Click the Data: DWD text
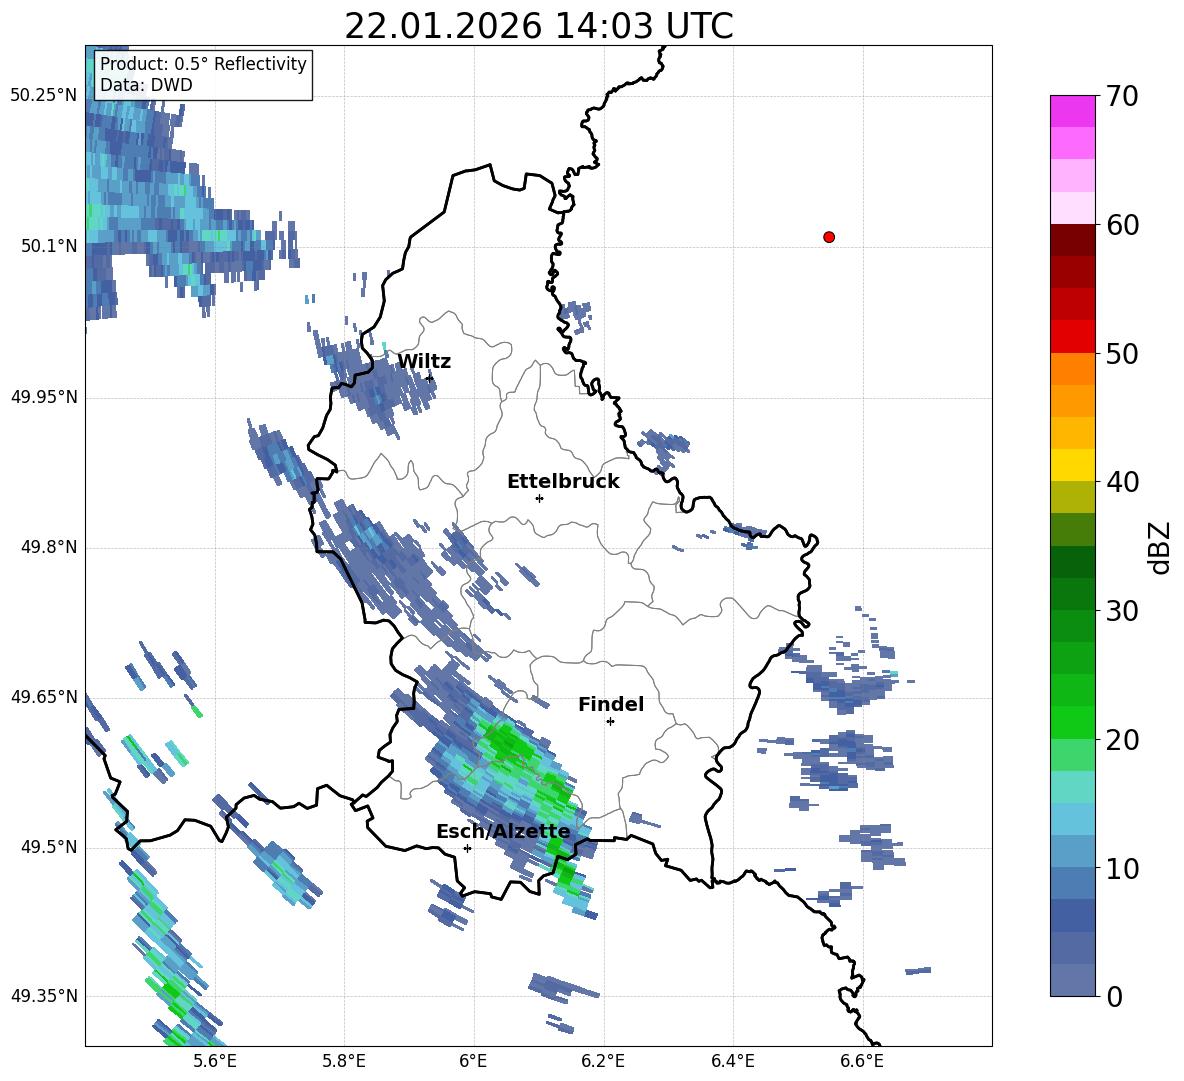 pyautogui.click(x=146, y=85)
